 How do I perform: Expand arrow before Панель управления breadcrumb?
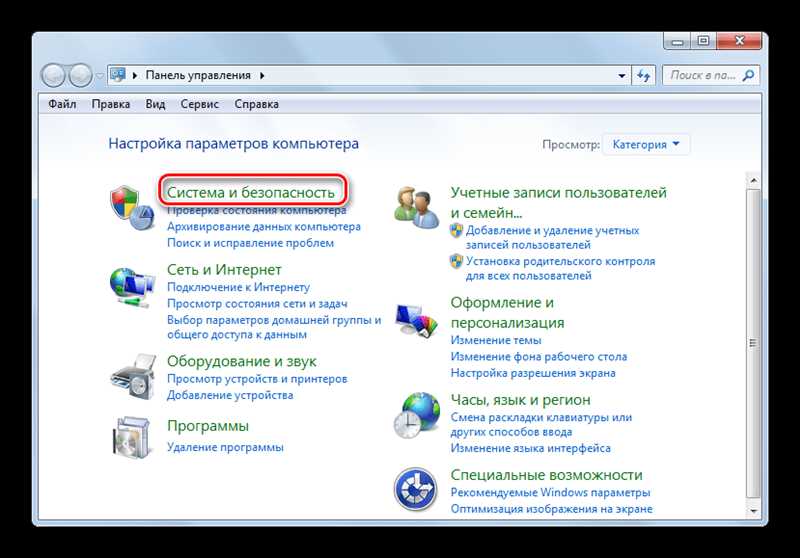[x=135, y=75]
